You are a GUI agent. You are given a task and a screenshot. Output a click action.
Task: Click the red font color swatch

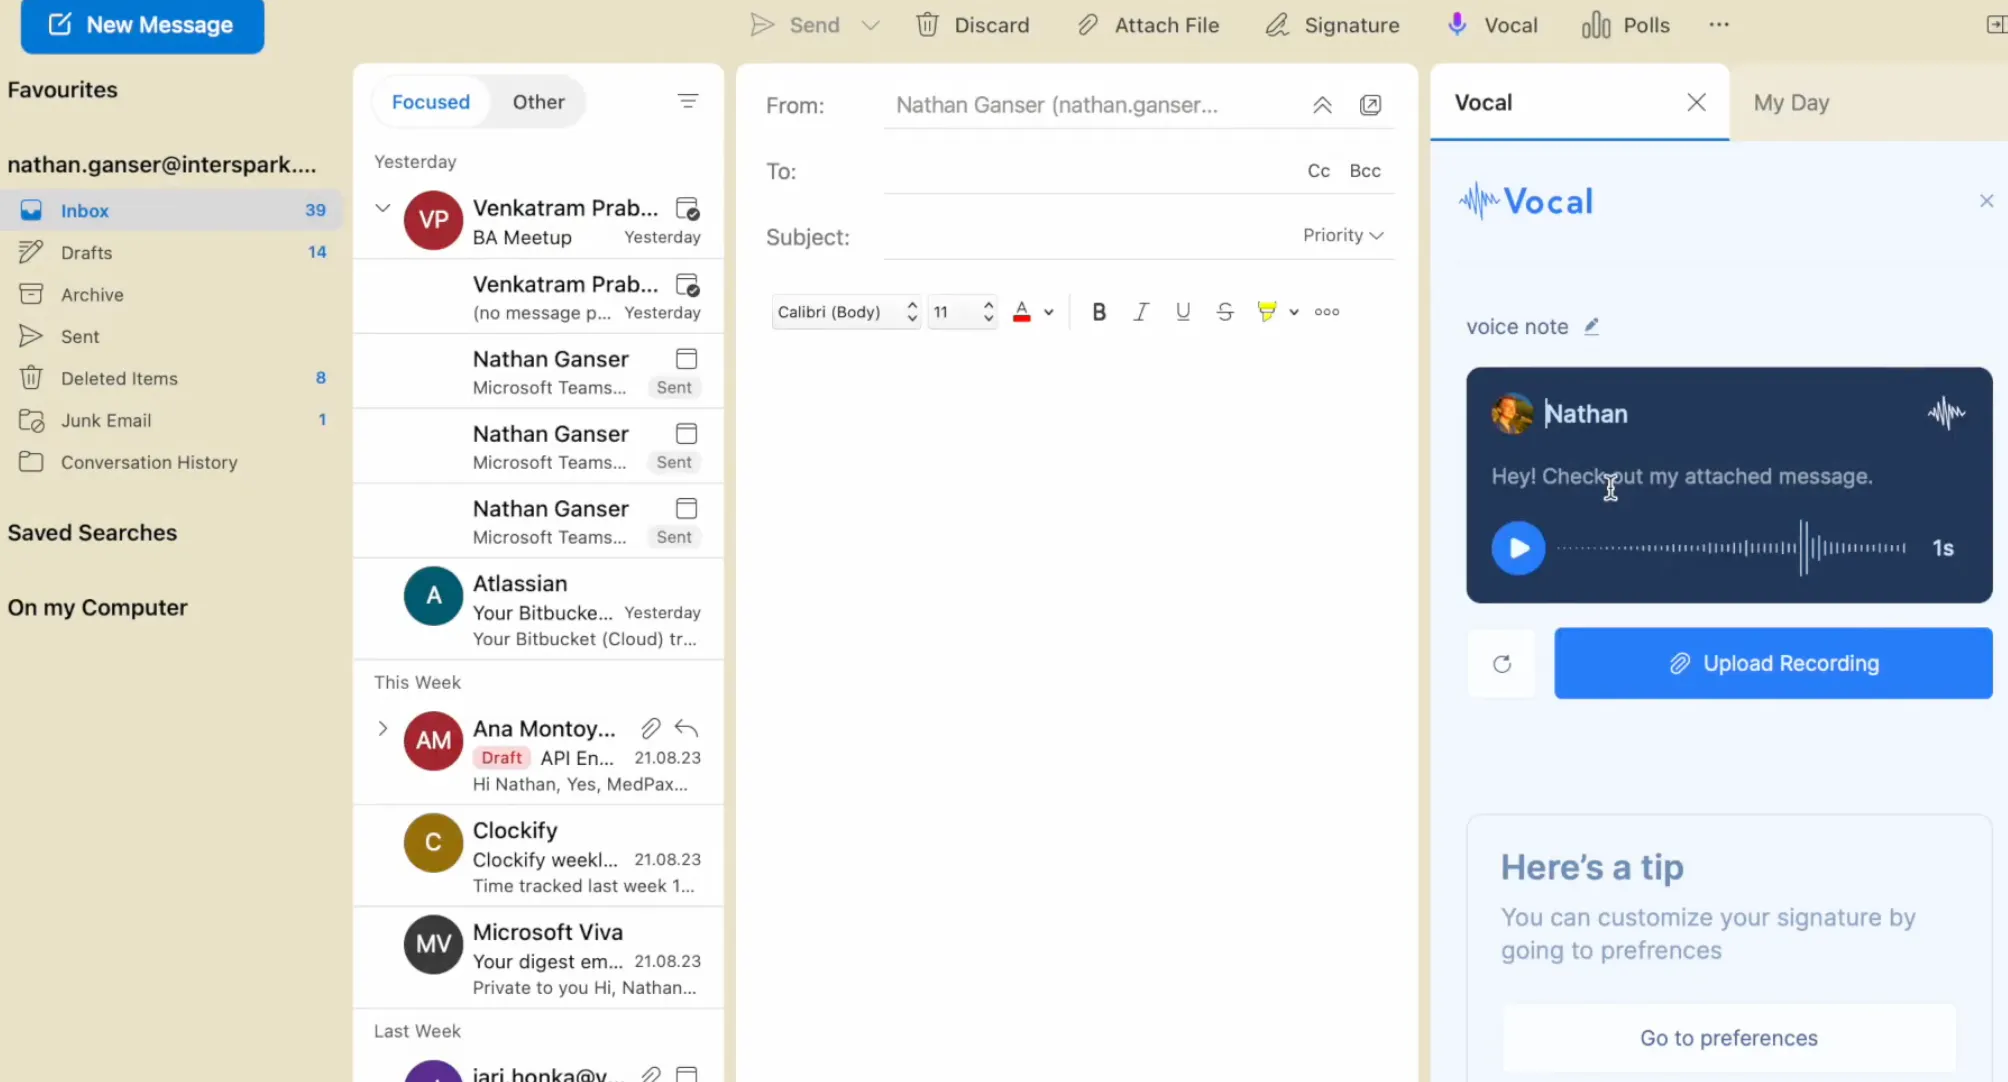(x=1021, y=312)
